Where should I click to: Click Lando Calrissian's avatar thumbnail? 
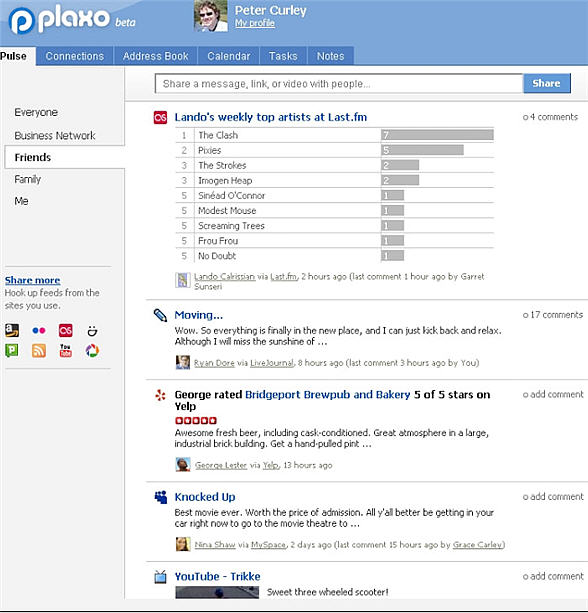tap(183, 280)
